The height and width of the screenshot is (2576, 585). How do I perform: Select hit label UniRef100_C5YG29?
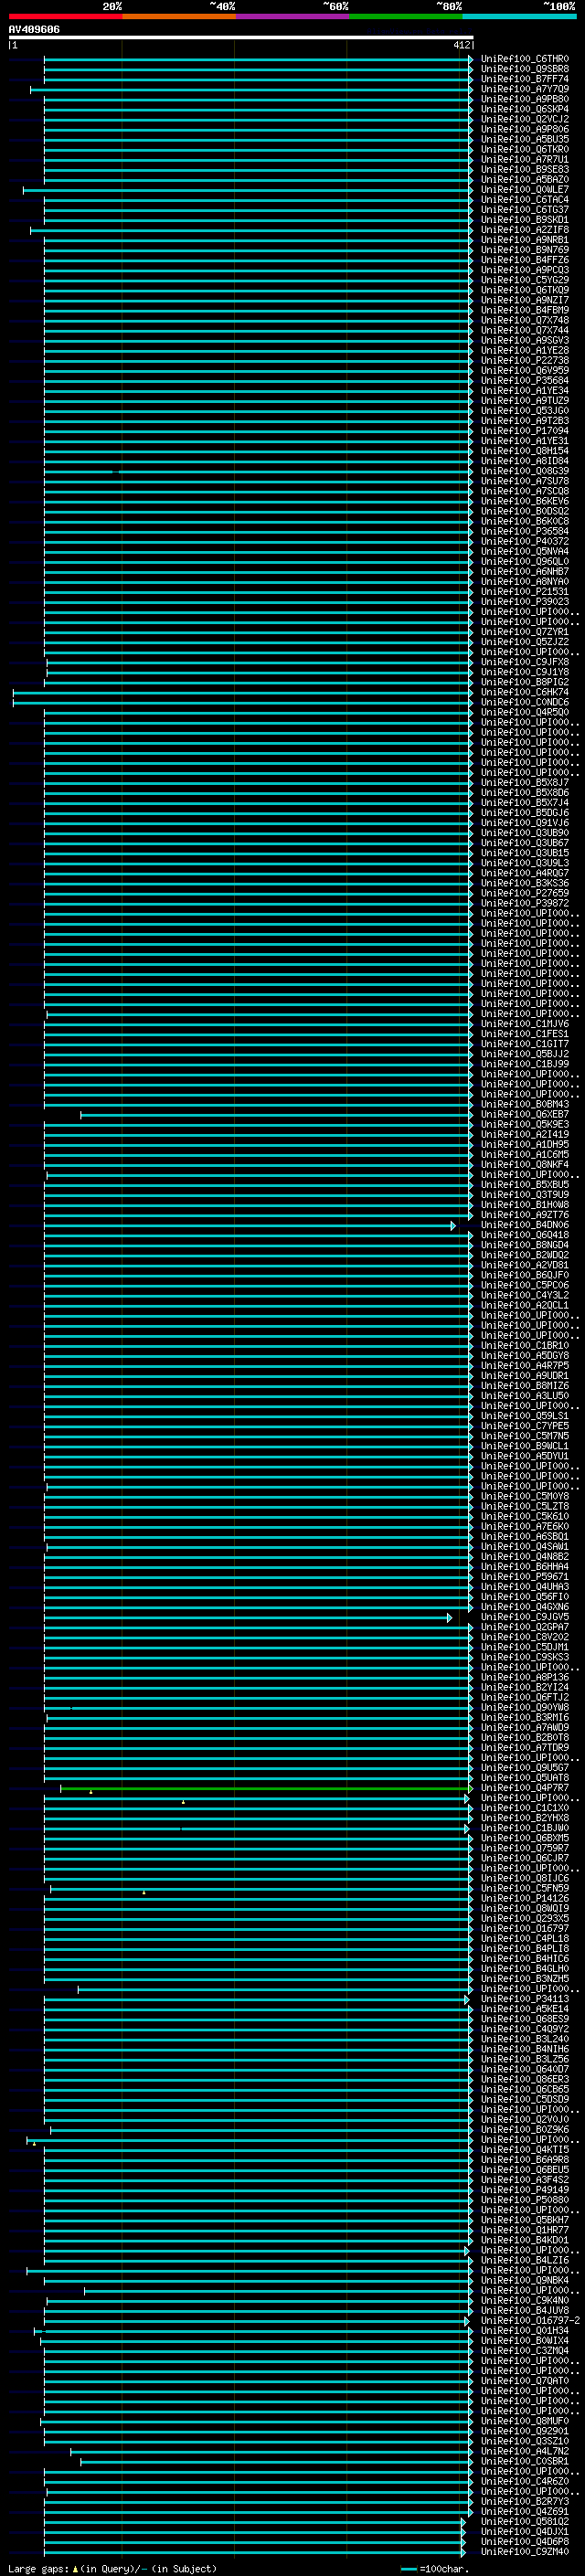[x=525, y=280]
